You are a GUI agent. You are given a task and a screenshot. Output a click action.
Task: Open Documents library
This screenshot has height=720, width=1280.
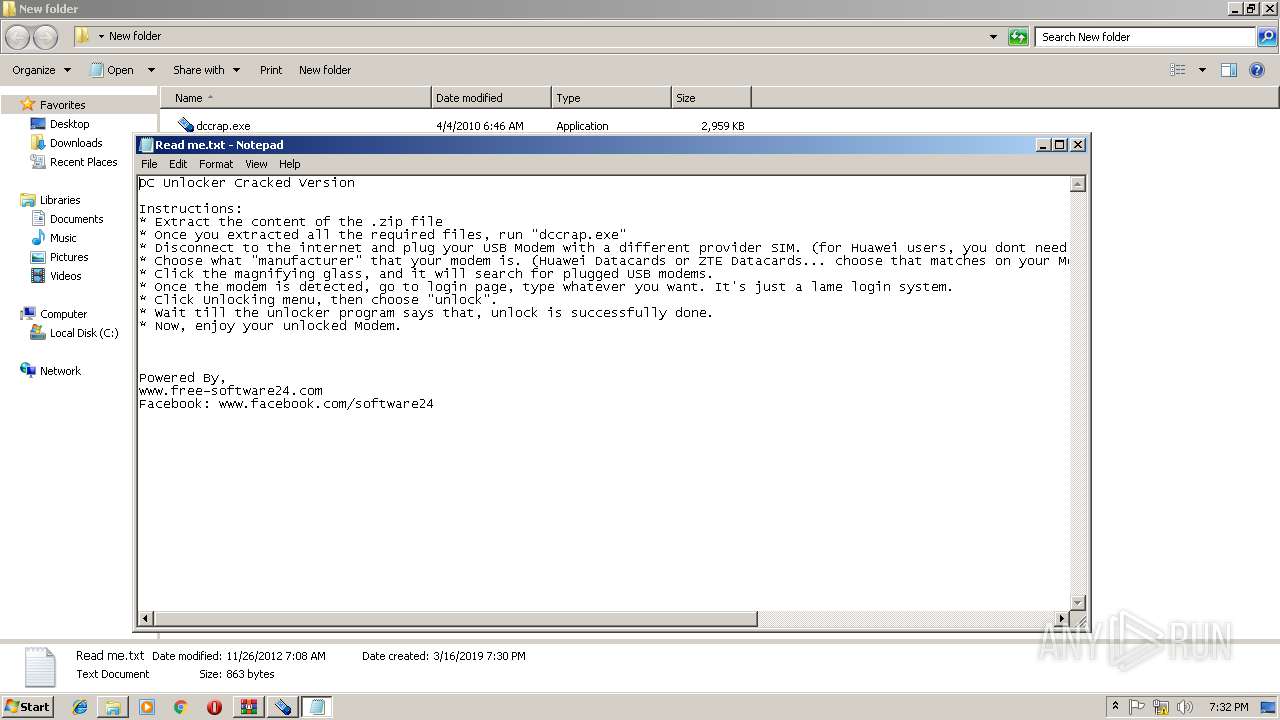click(x=76, y=219)
